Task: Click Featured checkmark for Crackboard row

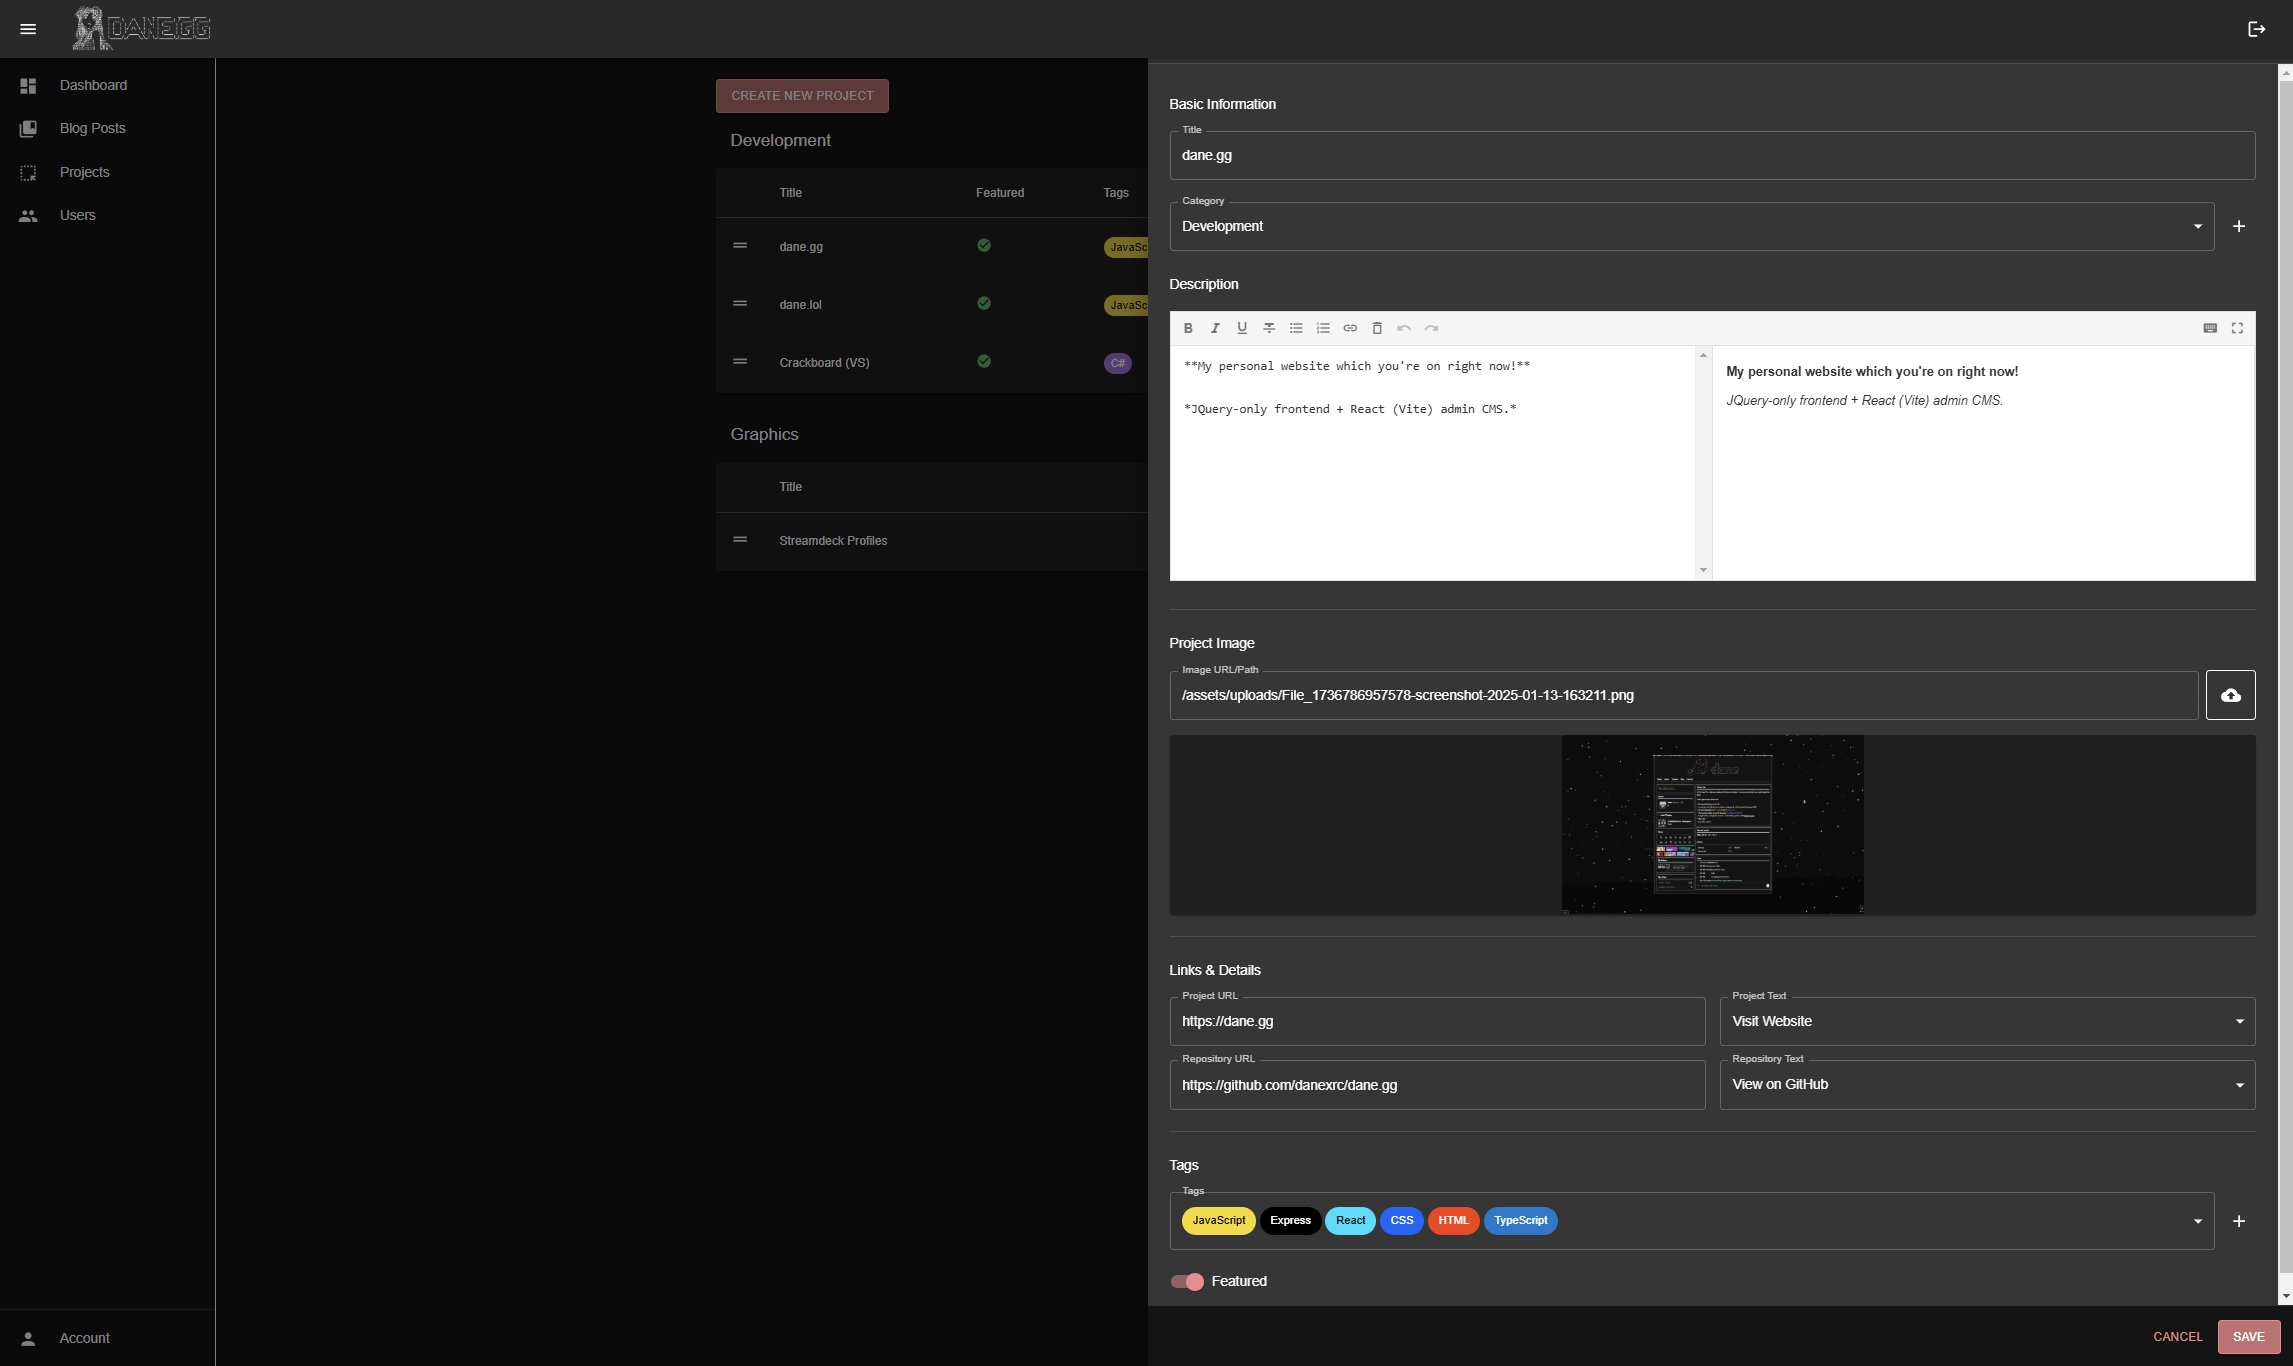Action: pyautogui.click(x=984, y=361)
